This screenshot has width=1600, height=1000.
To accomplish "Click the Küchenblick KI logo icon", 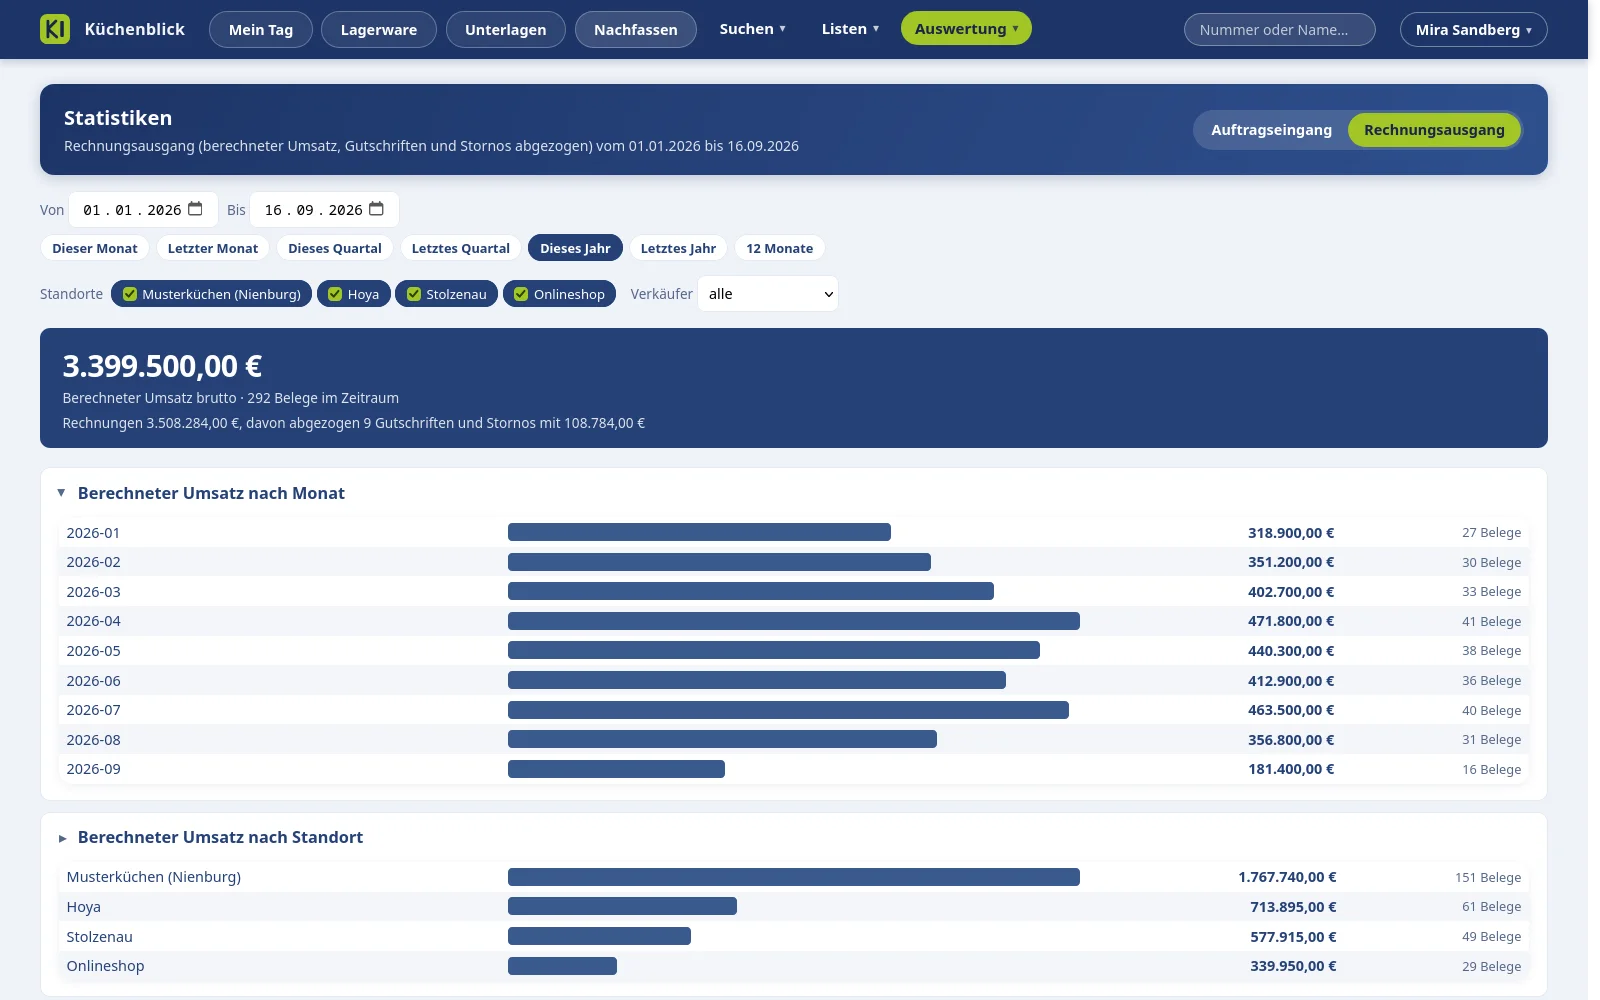I will (x=55, y=29).
